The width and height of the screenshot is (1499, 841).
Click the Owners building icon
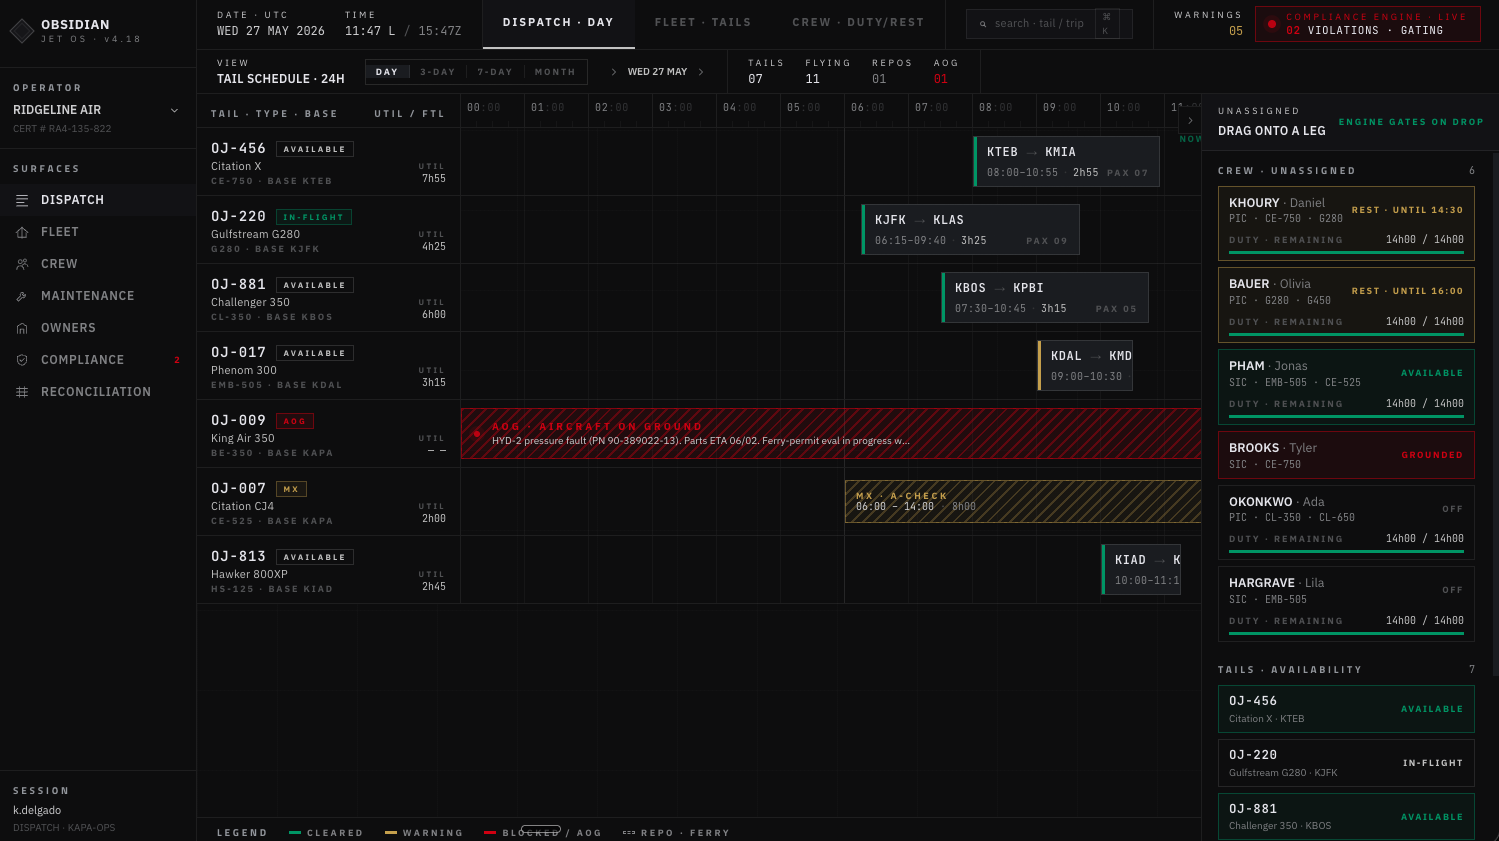coord(22,328)
